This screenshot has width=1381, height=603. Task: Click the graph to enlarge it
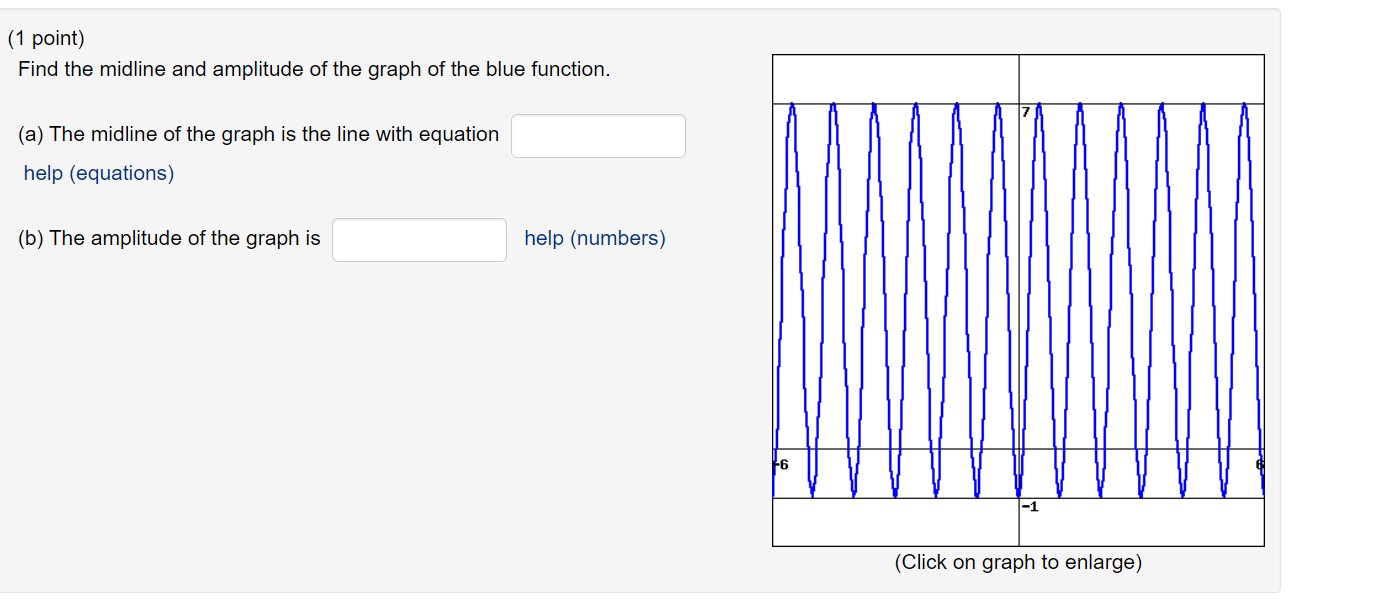pyautogui.click(x=1016, y=300)
